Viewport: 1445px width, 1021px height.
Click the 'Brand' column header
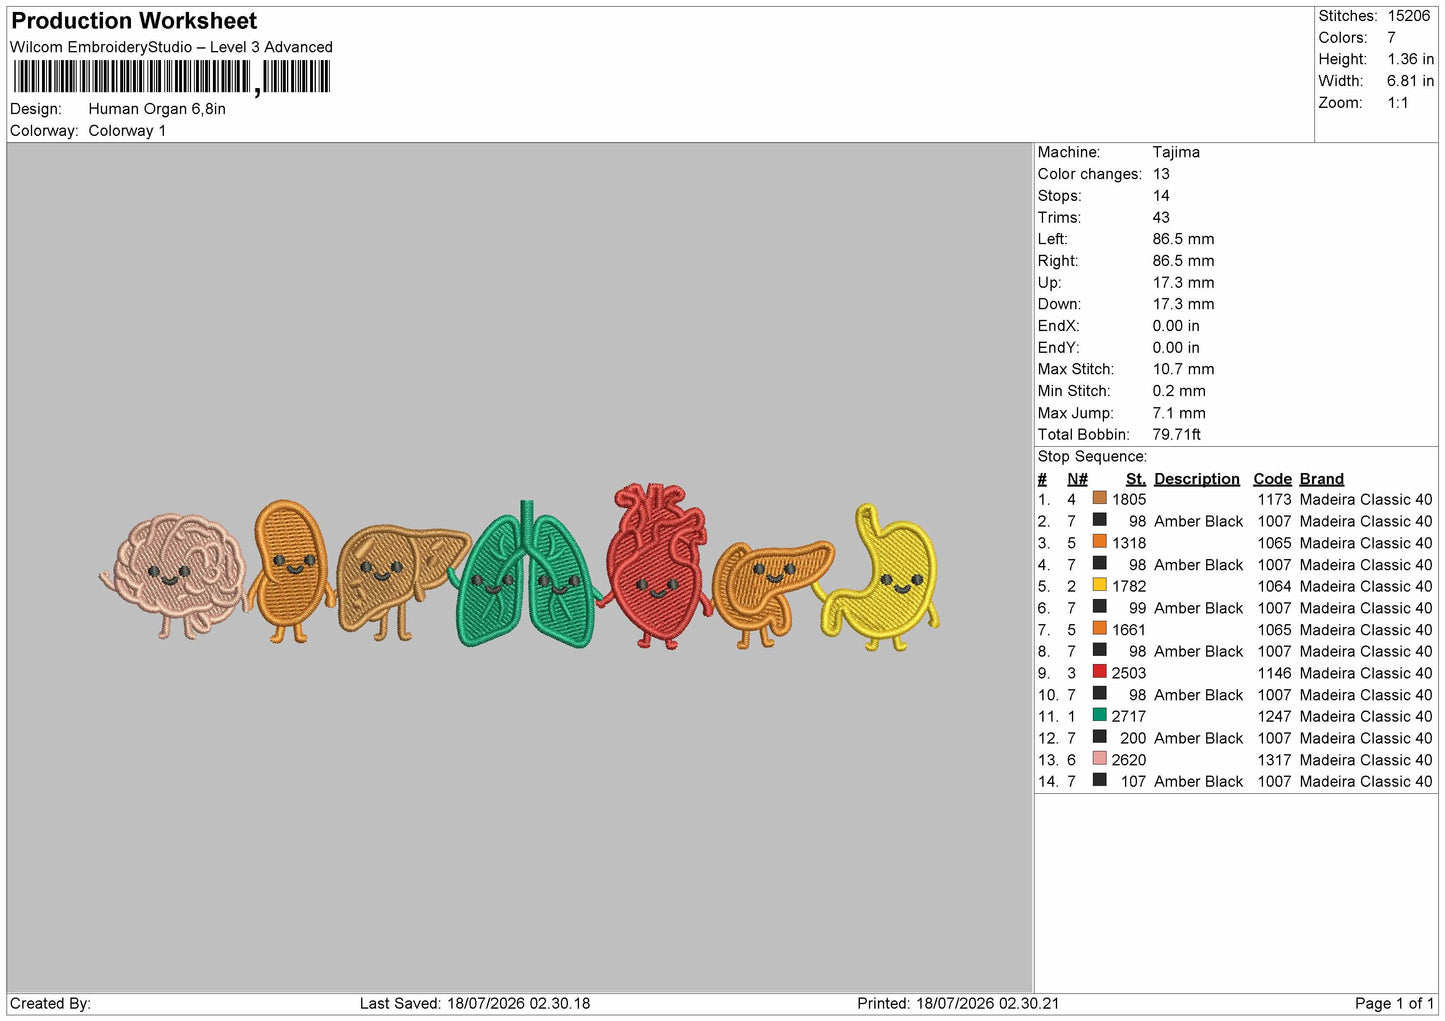point(1322,479)
